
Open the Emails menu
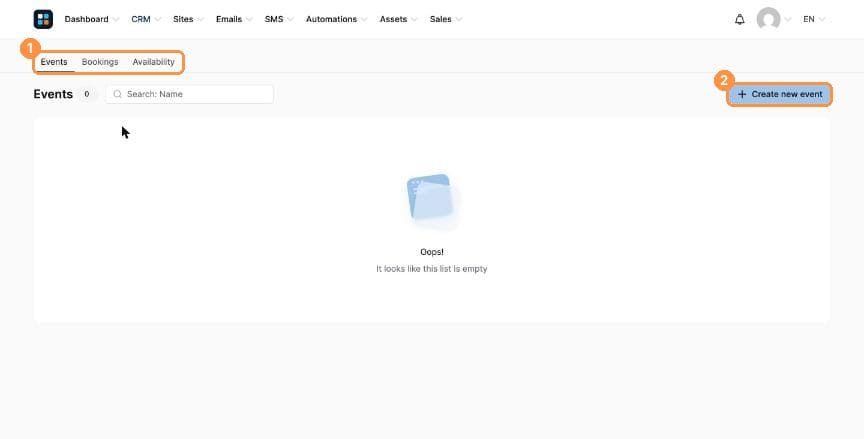pyautogui.click(x=229, y=19)
